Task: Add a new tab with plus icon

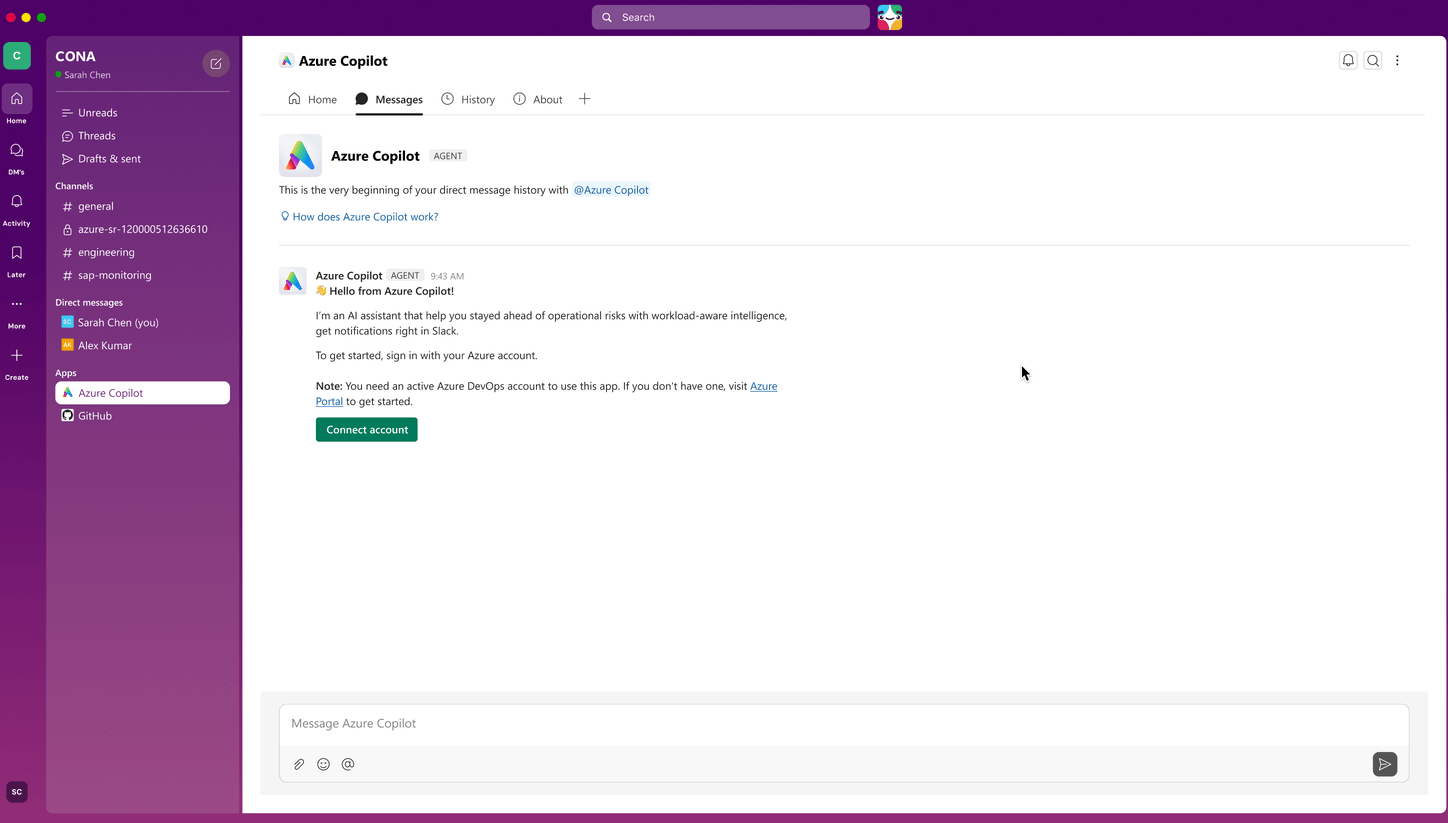Action: tap(585, 99)
